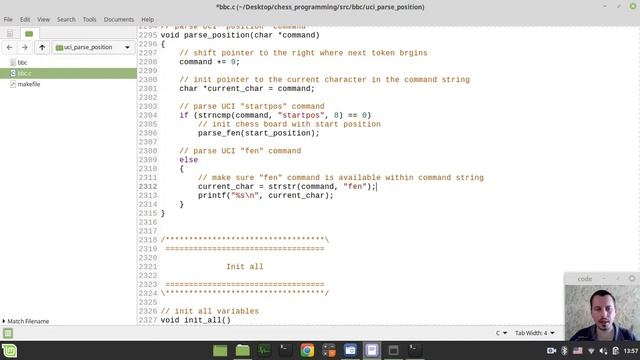Image resolution: width=640 pixels, height=360 pixels.
Task: Click the 'else' keyword on line 2309
Action: [189, 160]
